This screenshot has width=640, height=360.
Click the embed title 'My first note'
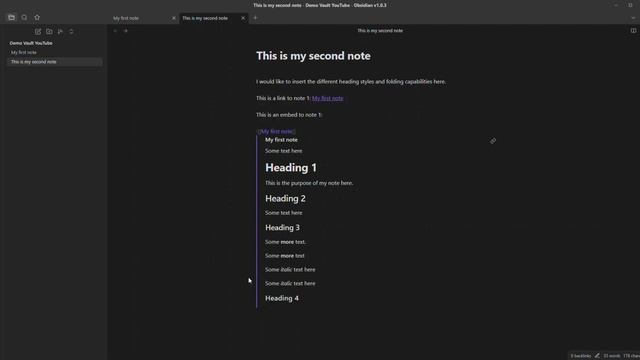(x=281, y=140)
